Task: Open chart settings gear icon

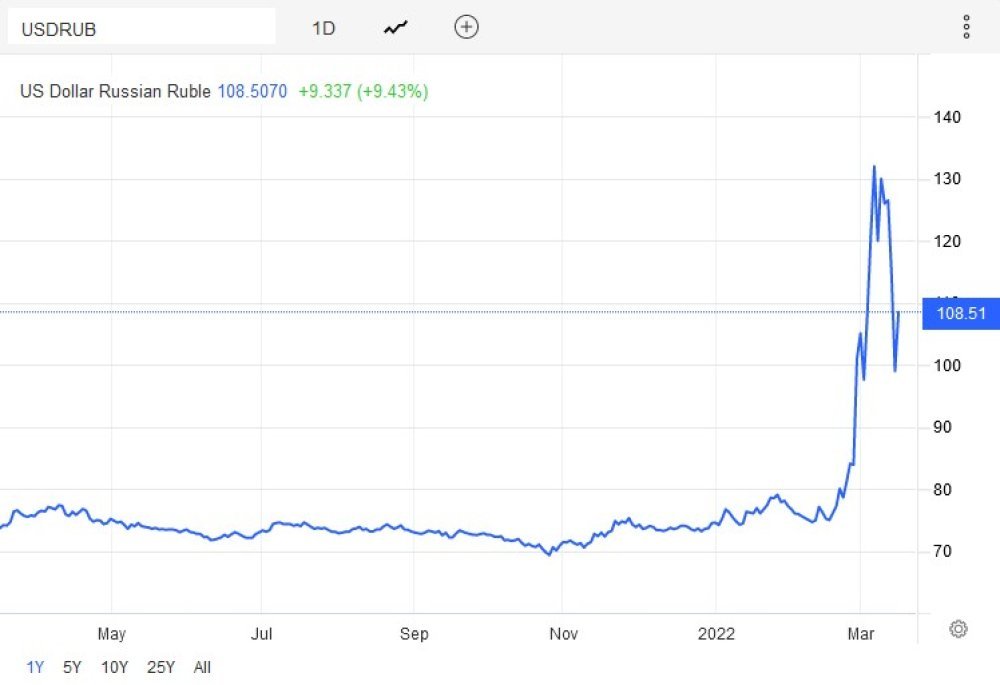Action: (958, 629)
